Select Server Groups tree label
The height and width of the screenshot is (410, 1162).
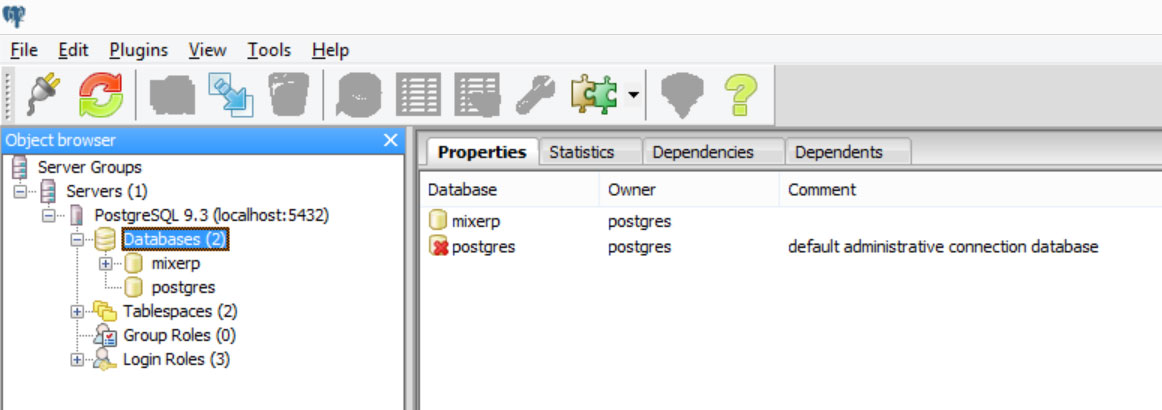point(90,168)
